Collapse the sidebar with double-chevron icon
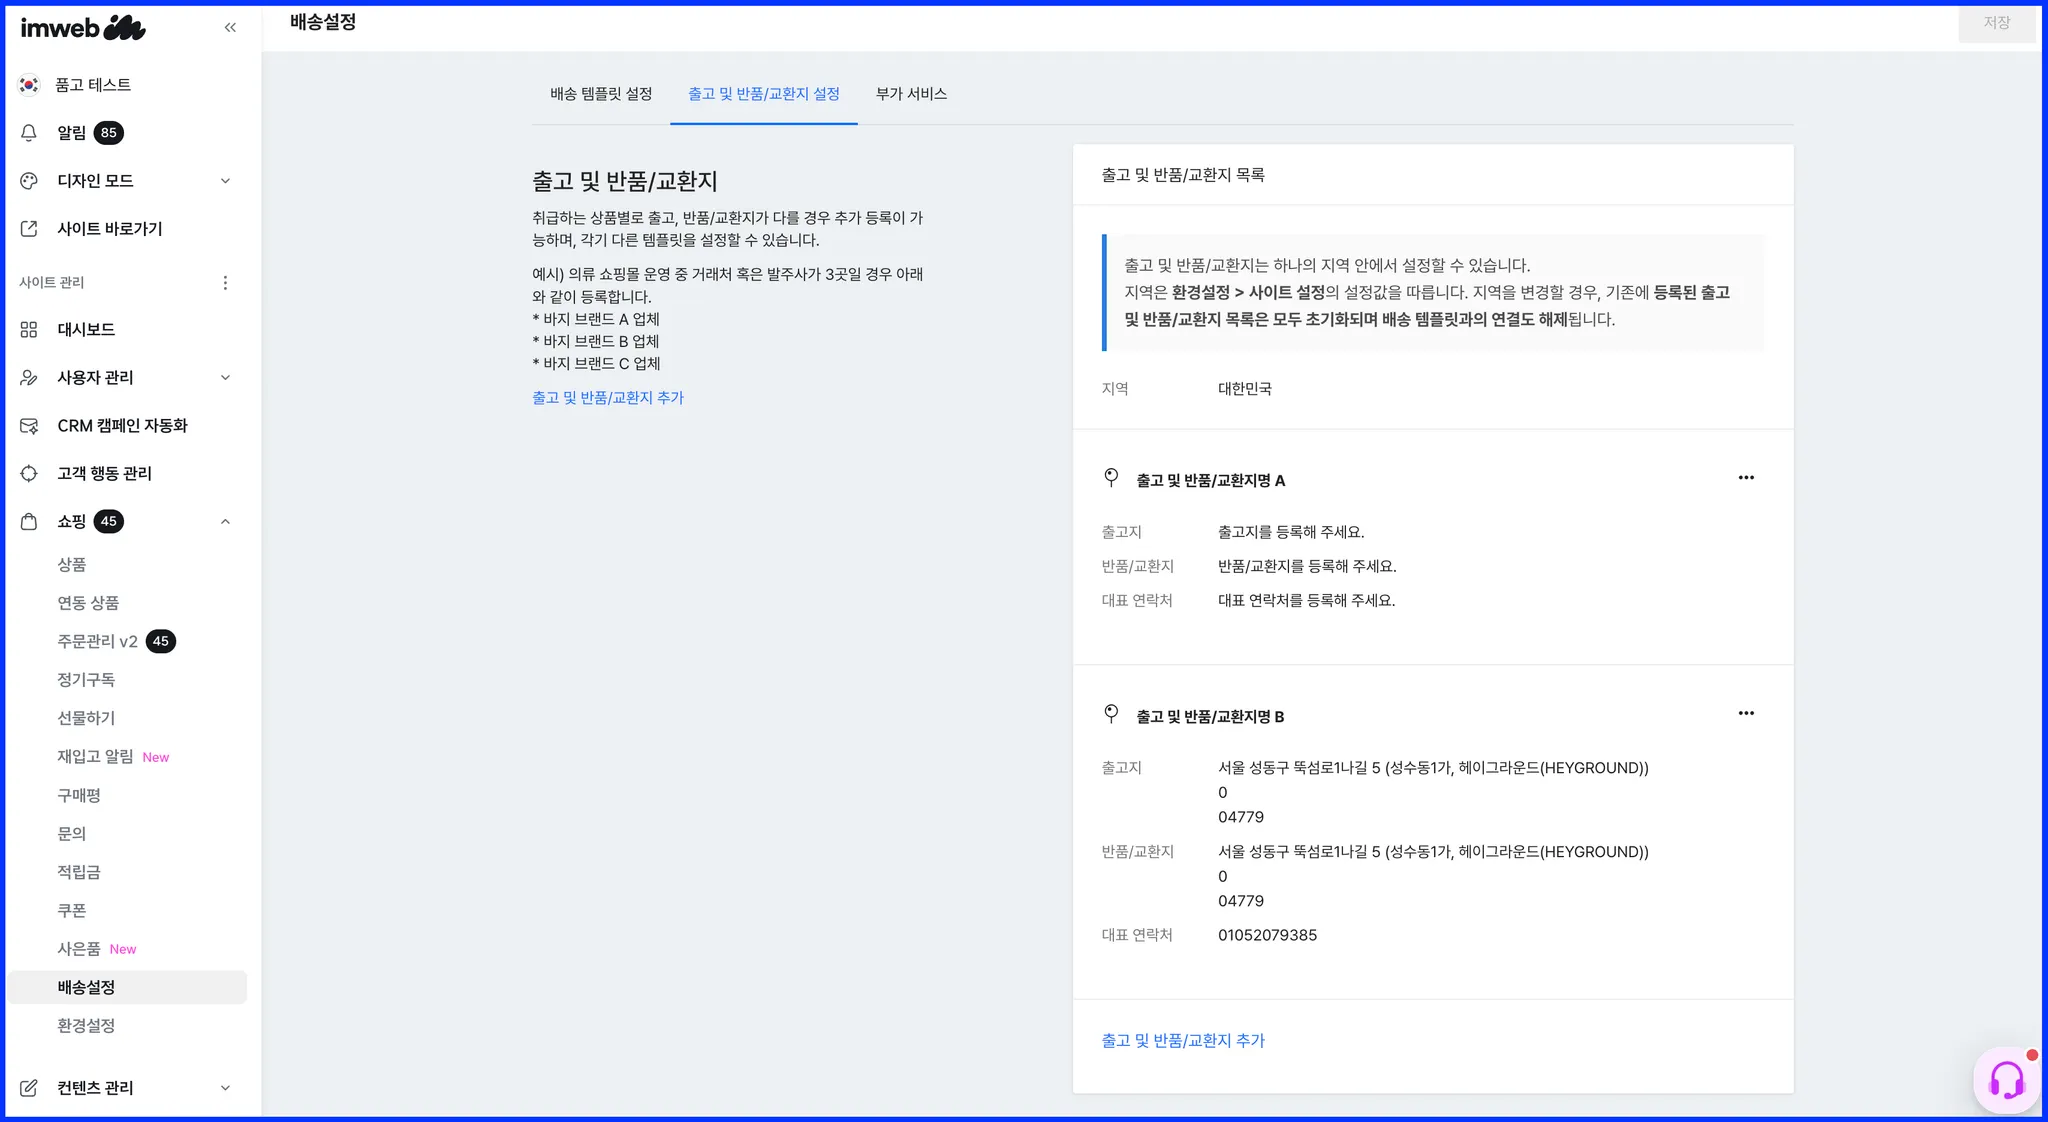2048x1122 pixels. tap(230, 28)
